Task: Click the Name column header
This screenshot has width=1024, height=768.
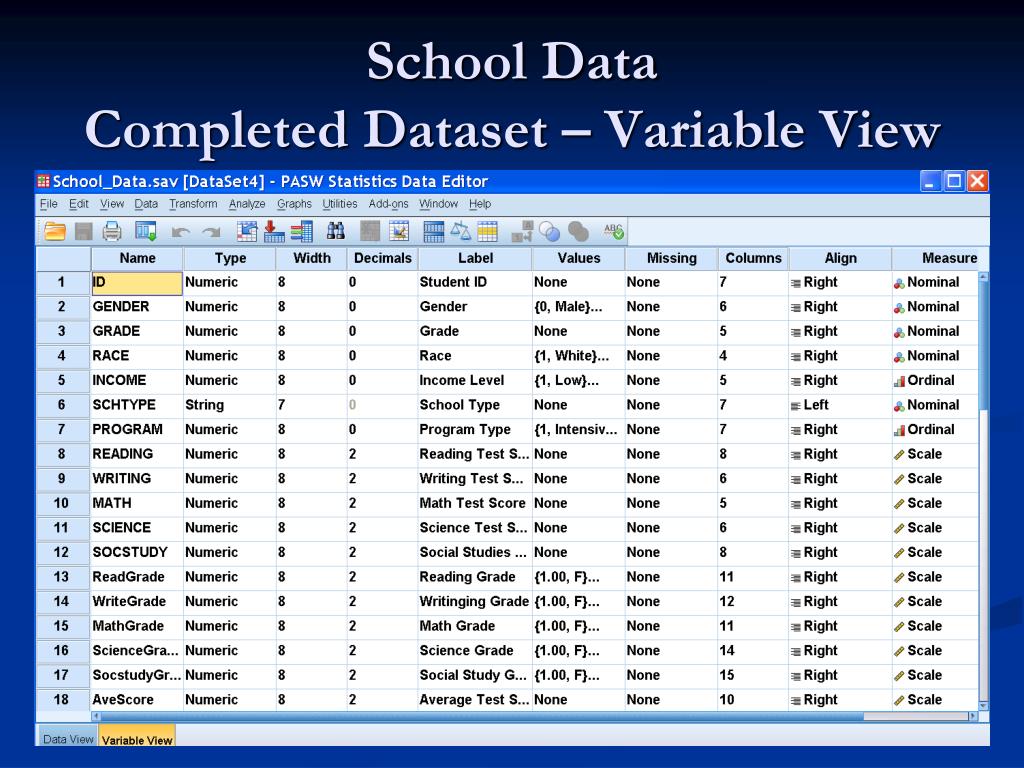Action: click(x=137, y=258)
